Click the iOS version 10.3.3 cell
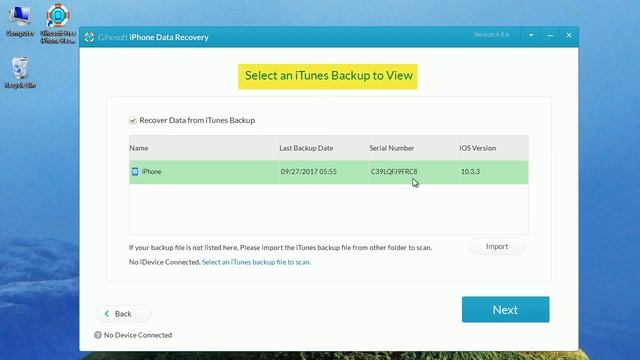 (x=470, y=171)
